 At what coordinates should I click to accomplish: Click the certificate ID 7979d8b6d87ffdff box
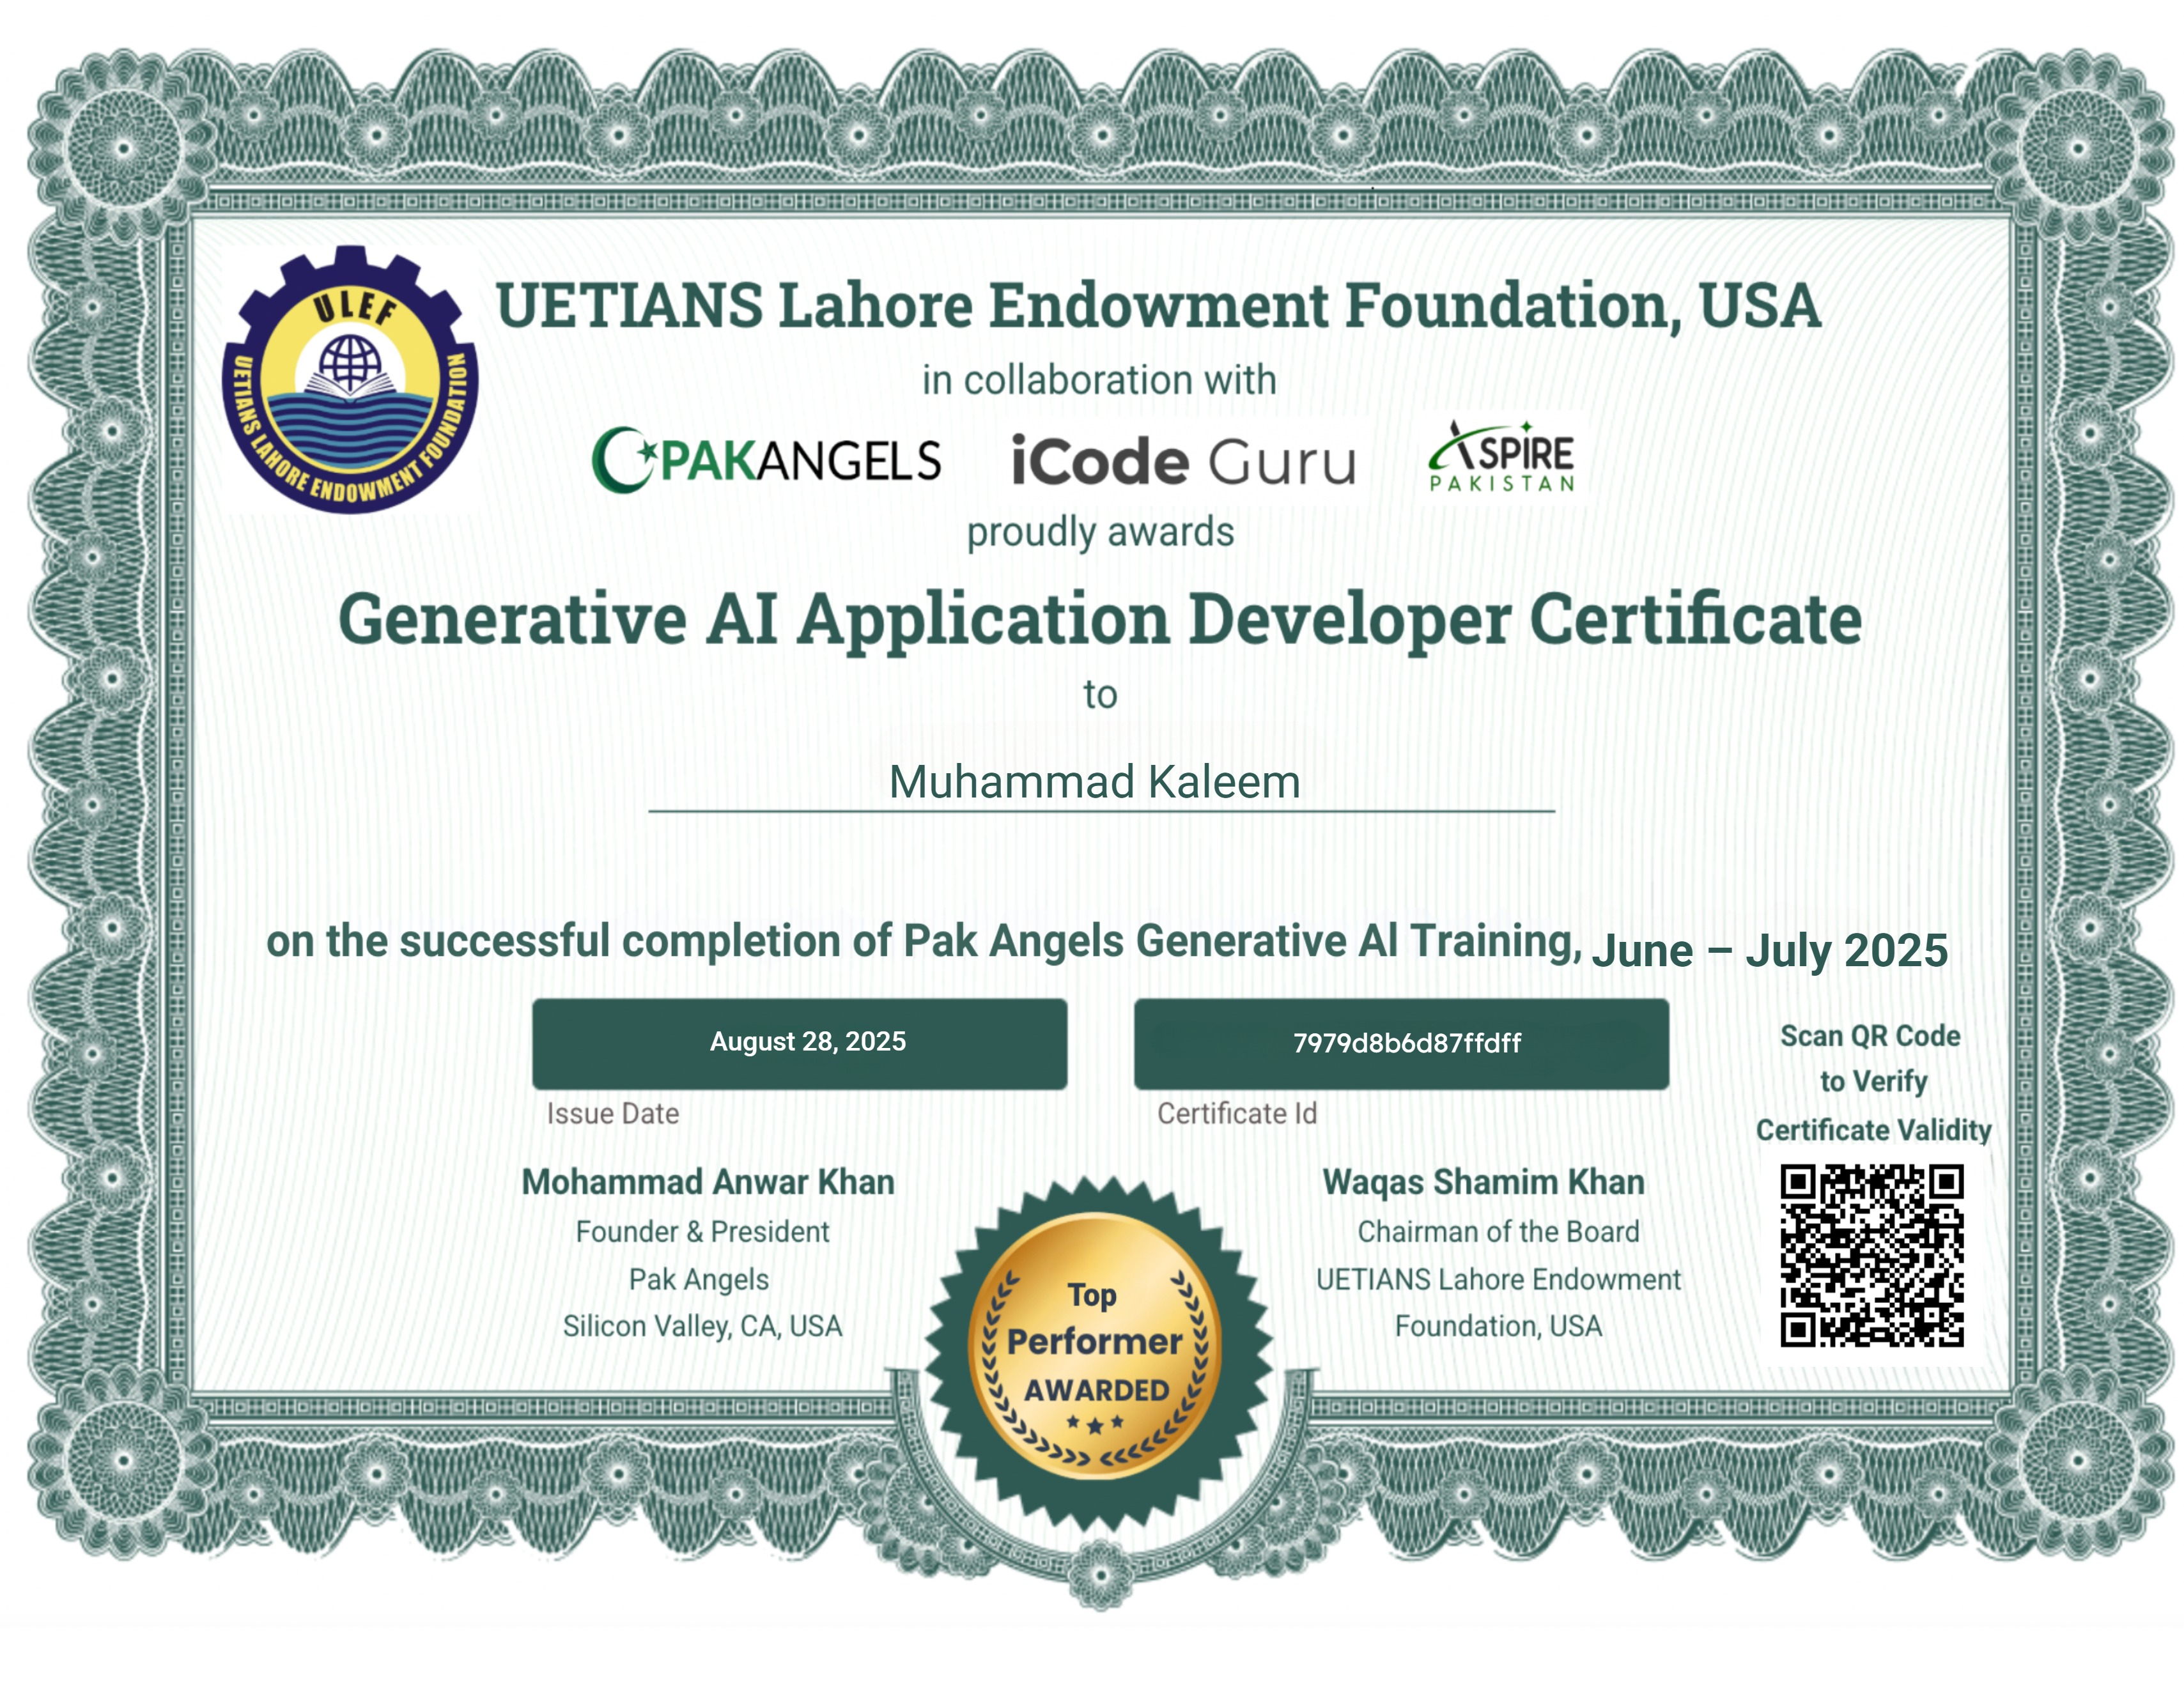1401,1043
